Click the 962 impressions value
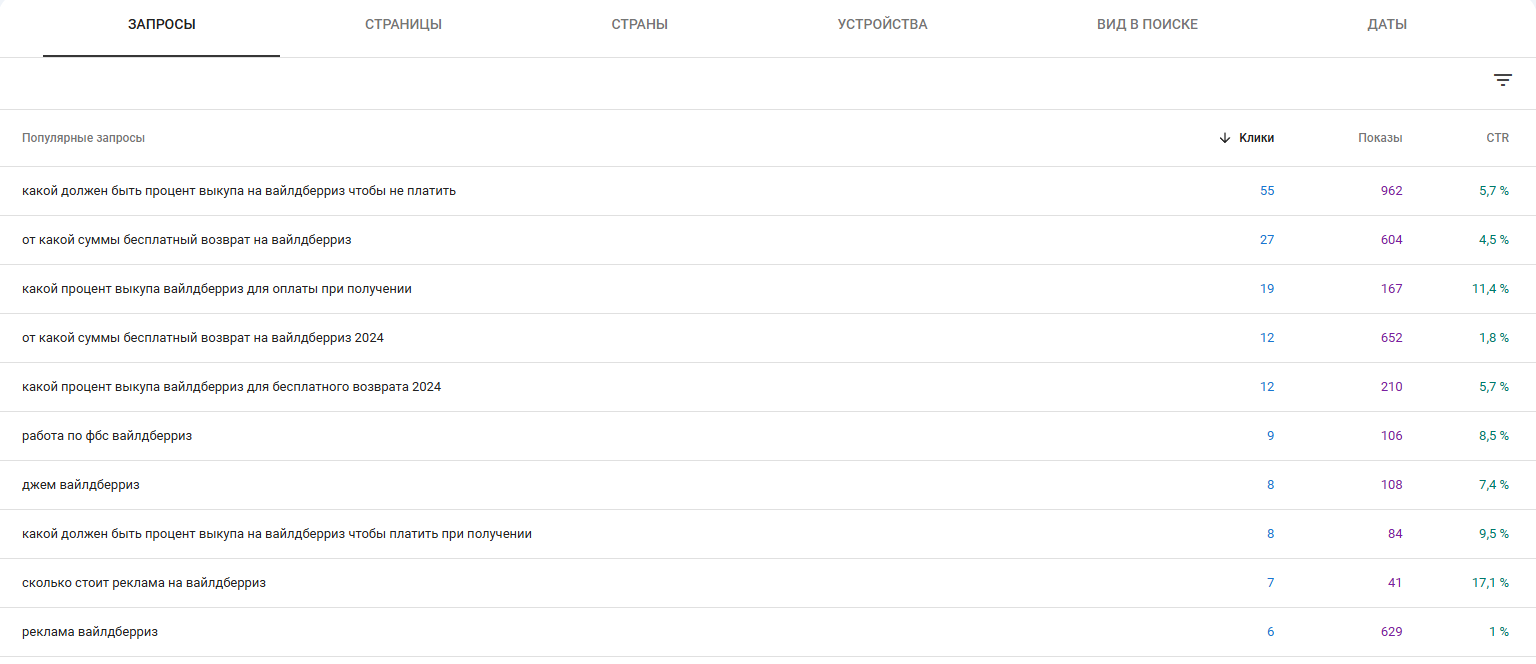Image resolution: width=1536 pixels, height=664 pixels. click(x=1391, y=191)
